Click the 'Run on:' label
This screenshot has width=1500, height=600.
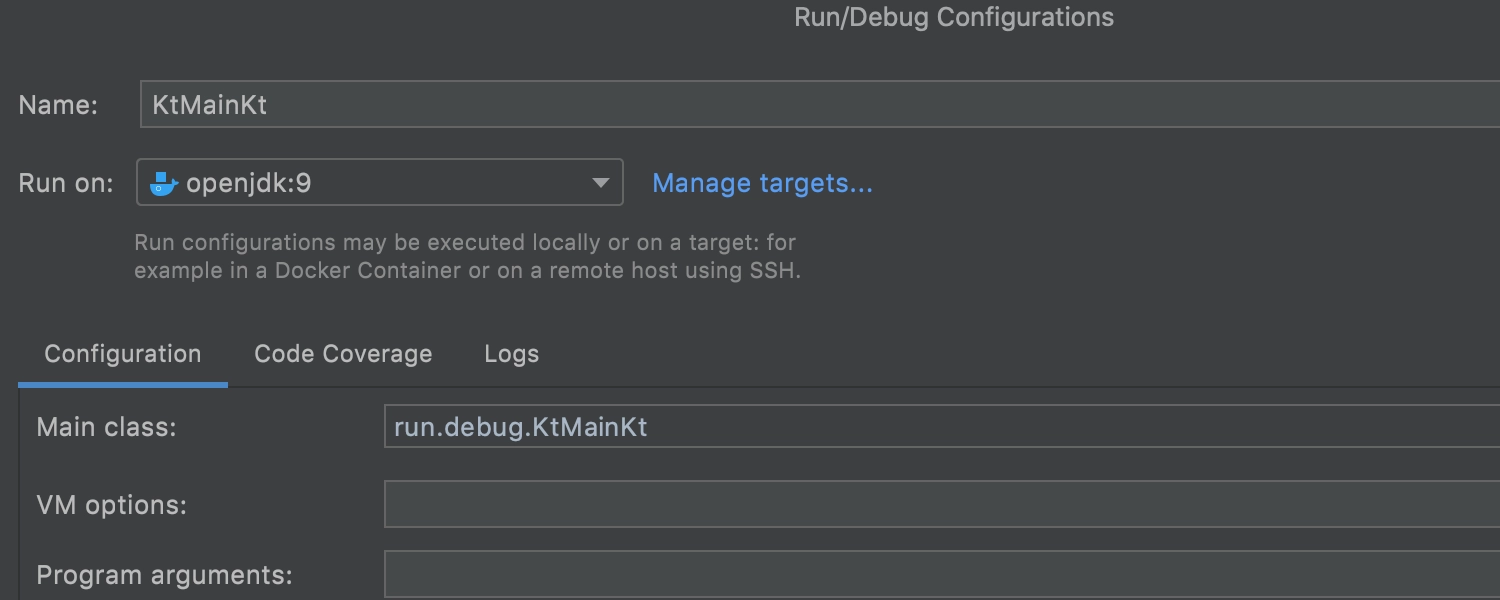[66, 184]
